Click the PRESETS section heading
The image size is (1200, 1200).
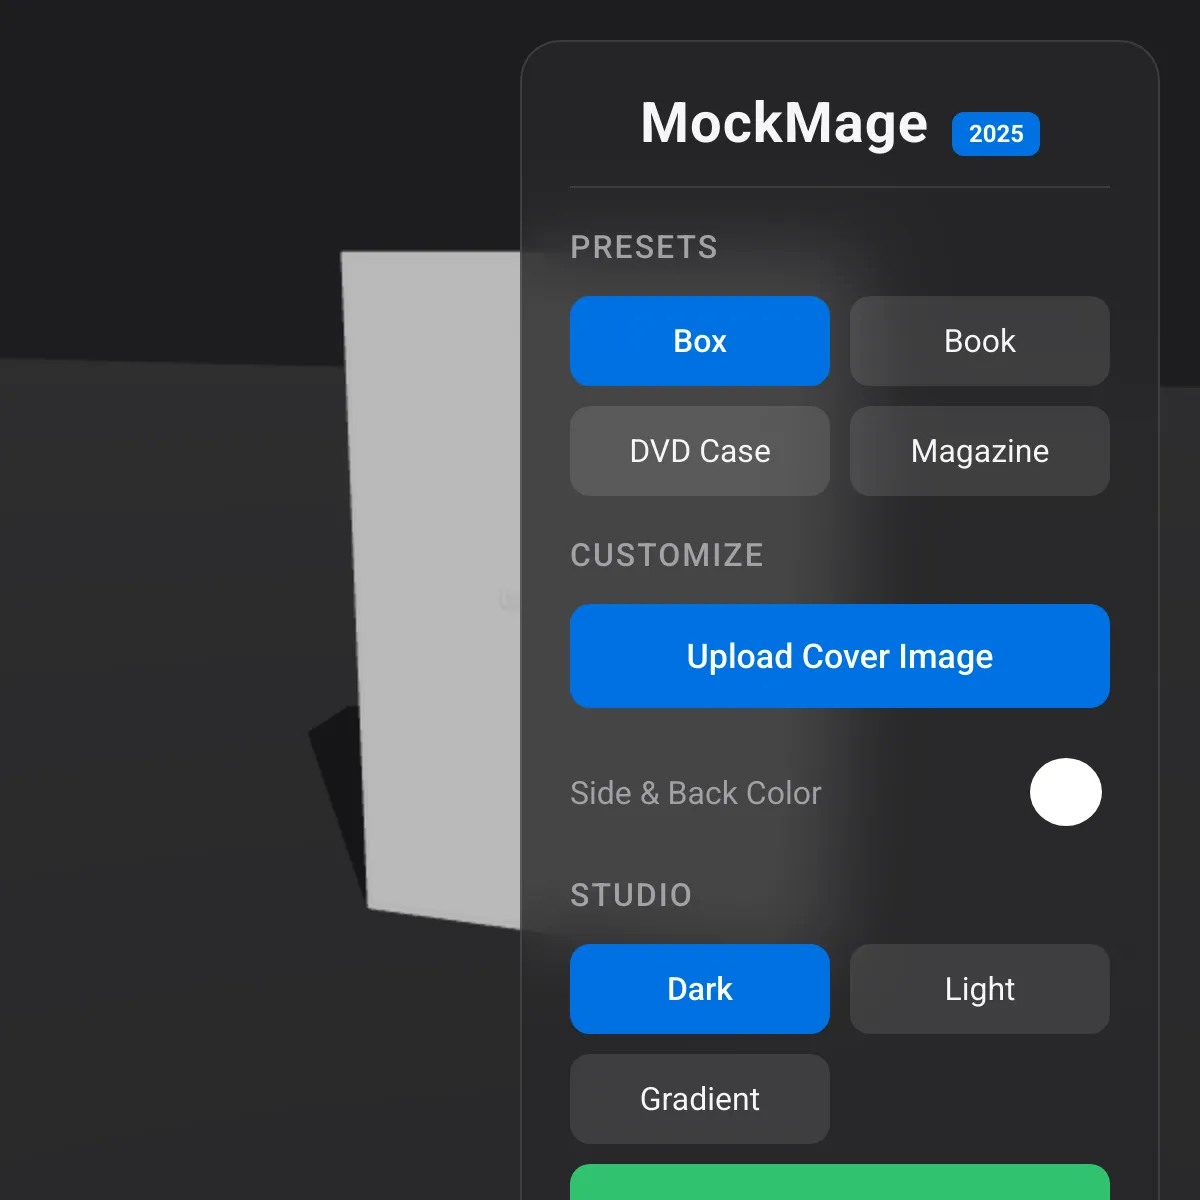pyautogui.click(x=644, y=247)
